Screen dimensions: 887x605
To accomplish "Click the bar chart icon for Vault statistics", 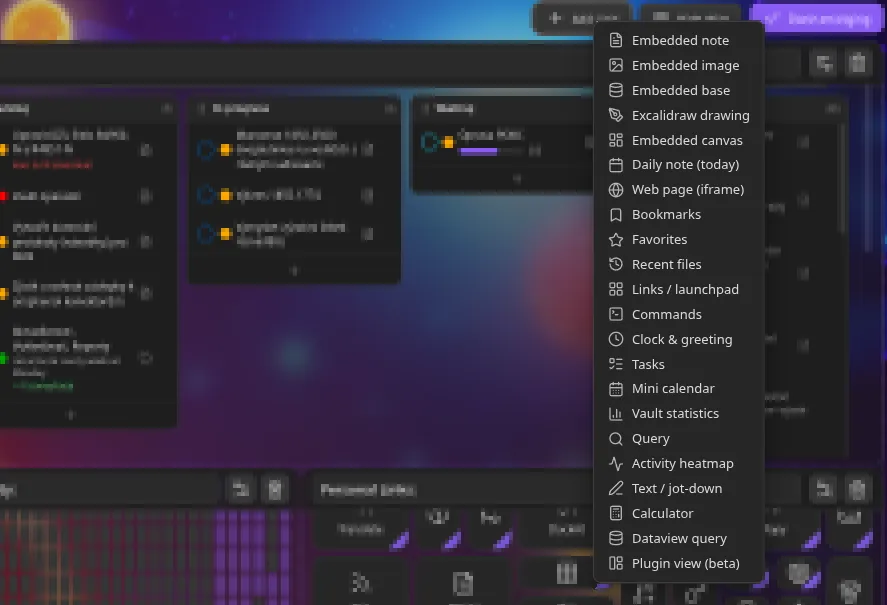I will point(615,414).
